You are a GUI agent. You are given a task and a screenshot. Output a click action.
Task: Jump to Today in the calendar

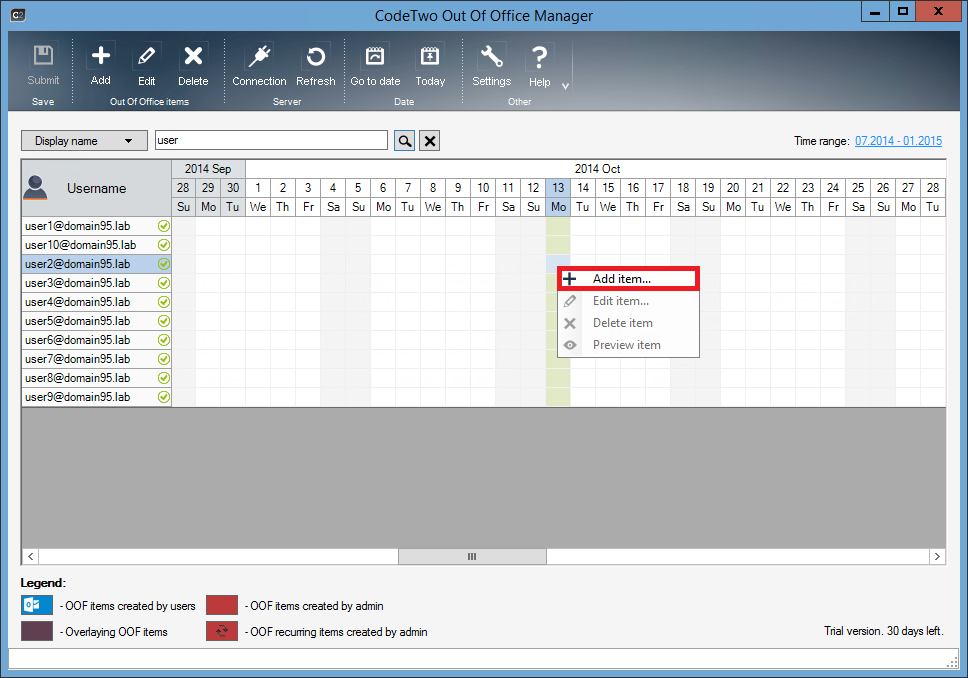(430, 64)
